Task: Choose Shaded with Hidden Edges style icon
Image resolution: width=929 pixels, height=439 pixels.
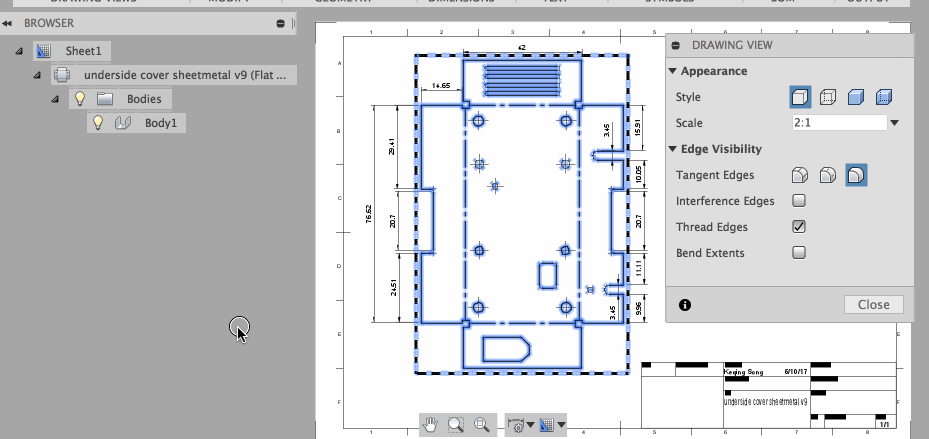Action: pyautogui.click(x=883, y=97)
